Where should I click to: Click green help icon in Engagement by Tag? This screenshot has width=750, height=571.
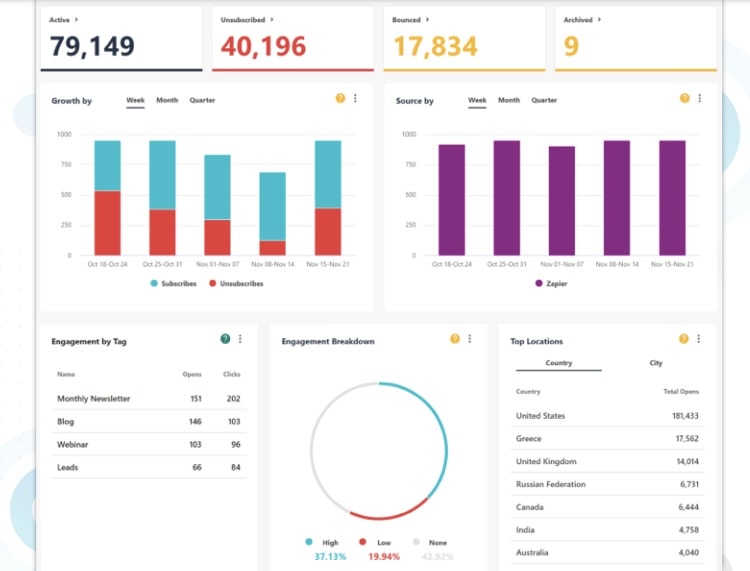pos(225,339)
